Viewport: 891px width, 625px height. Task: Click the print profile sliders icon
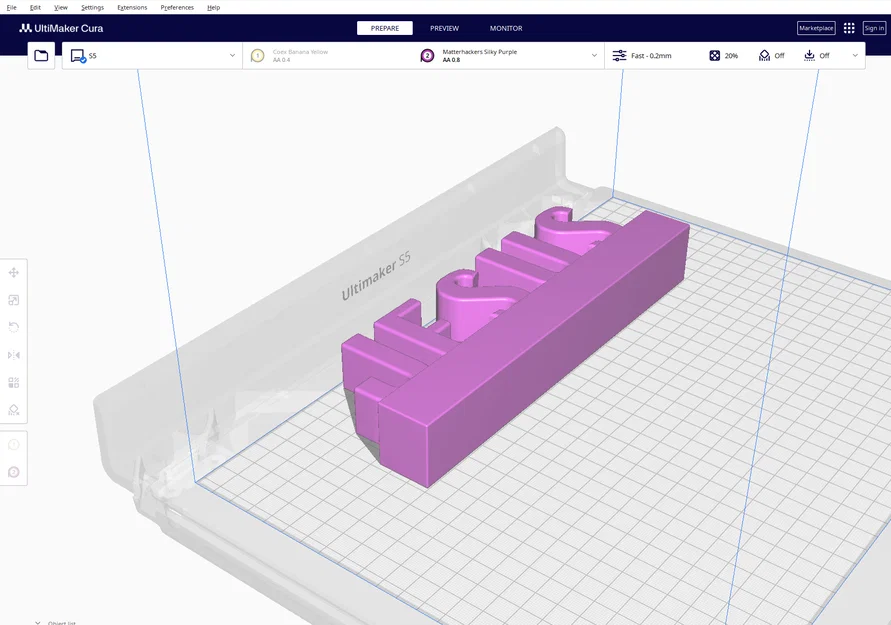(x=619, y=56)
